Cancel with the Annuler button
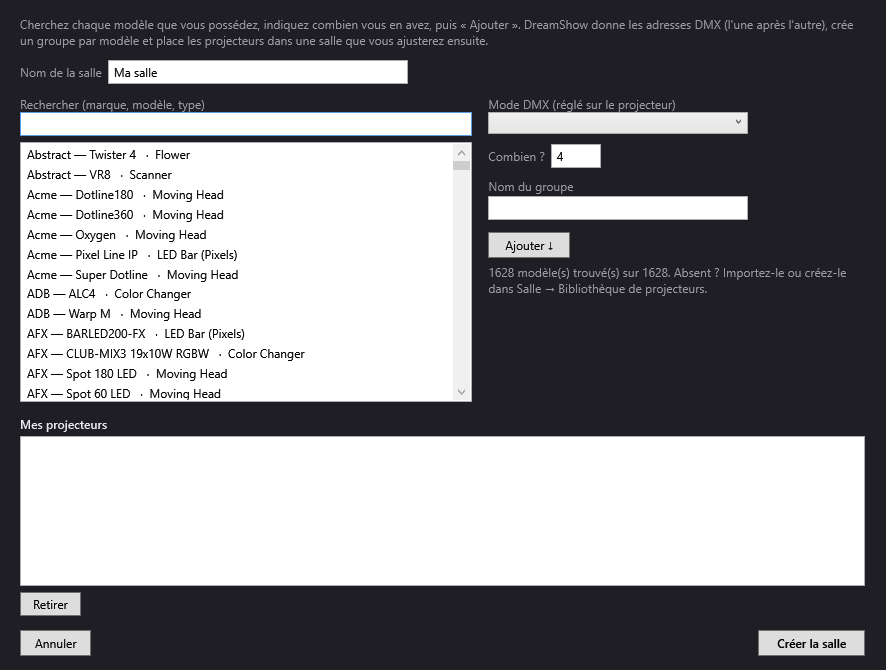The image size is (886, 670). (x=55, y=643)
